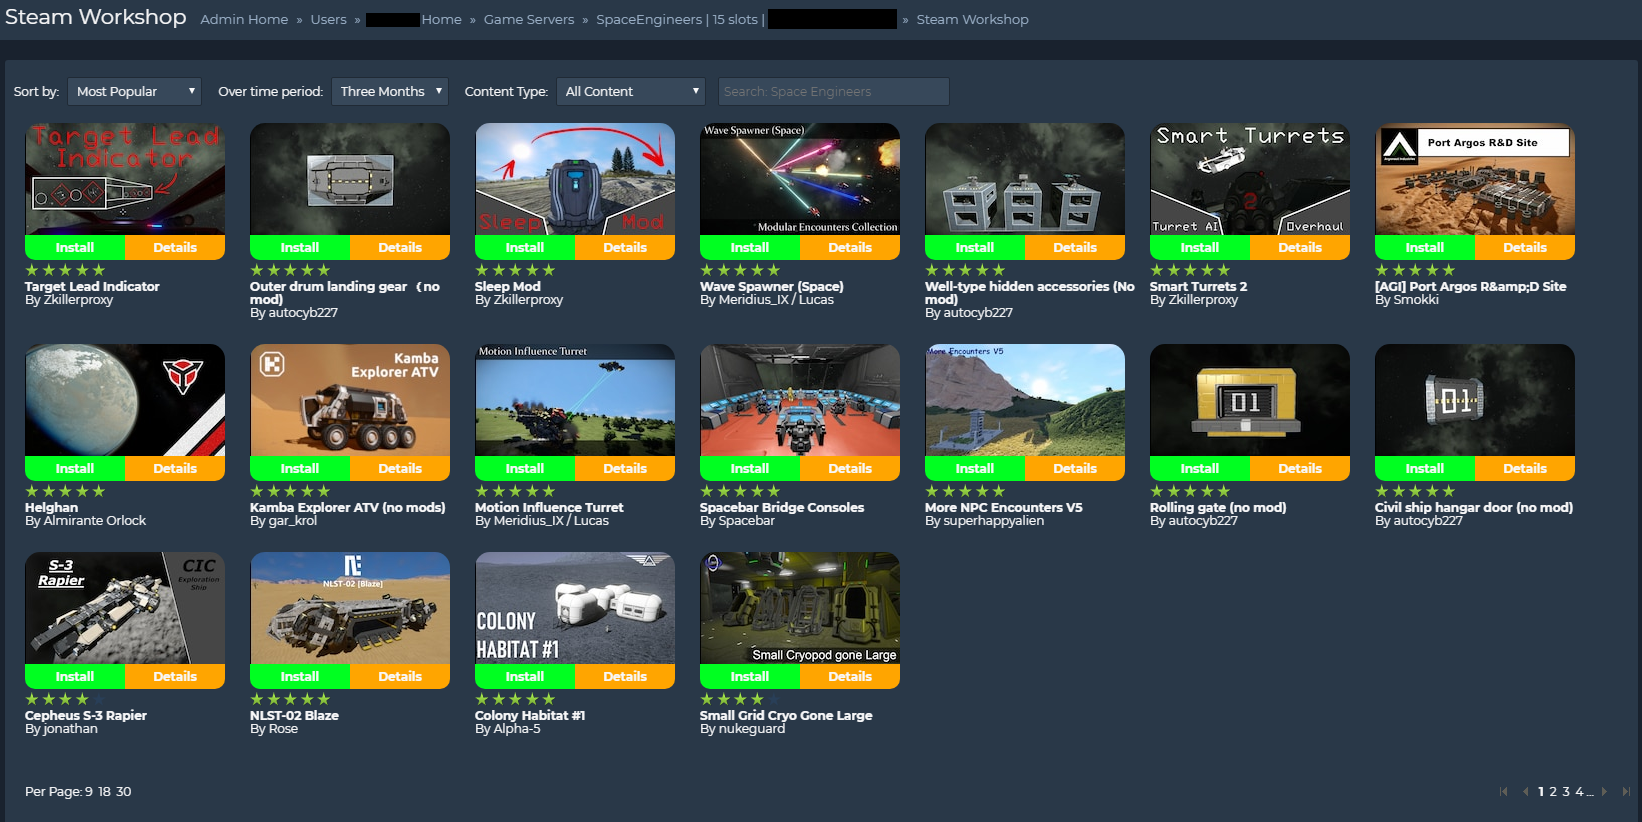Screen dimensions: 1642x822
Task: Click title text 'NLST-02 Blaze'
Action: [294, 715]
